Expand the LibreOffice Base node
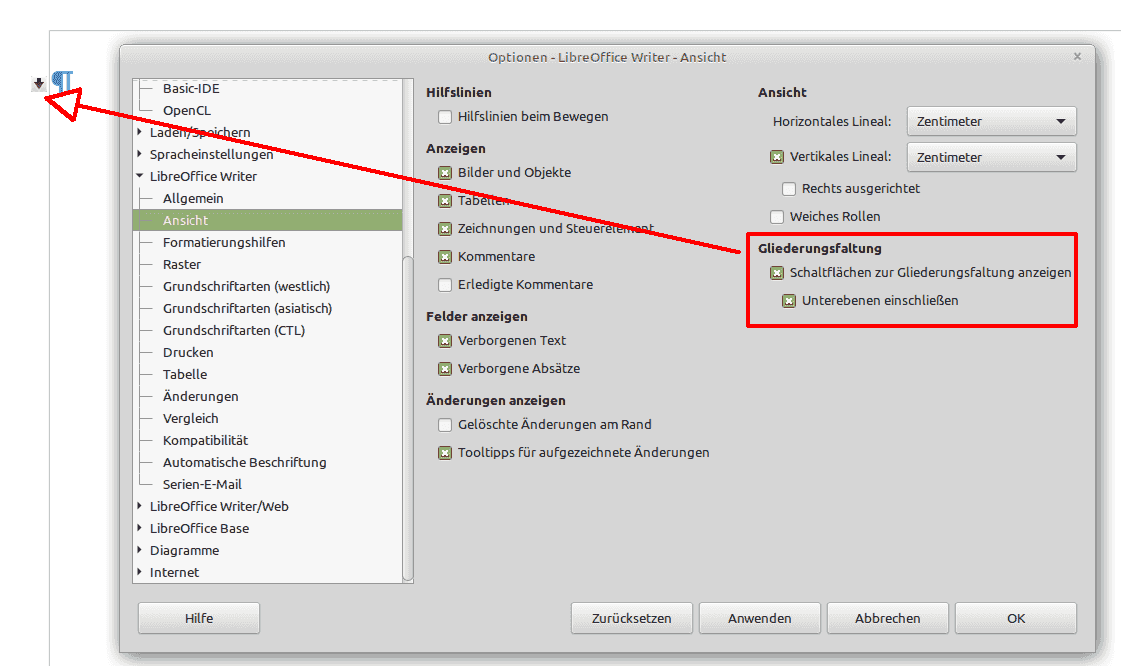Screen dimensions: 1121x666 (139, 528)
